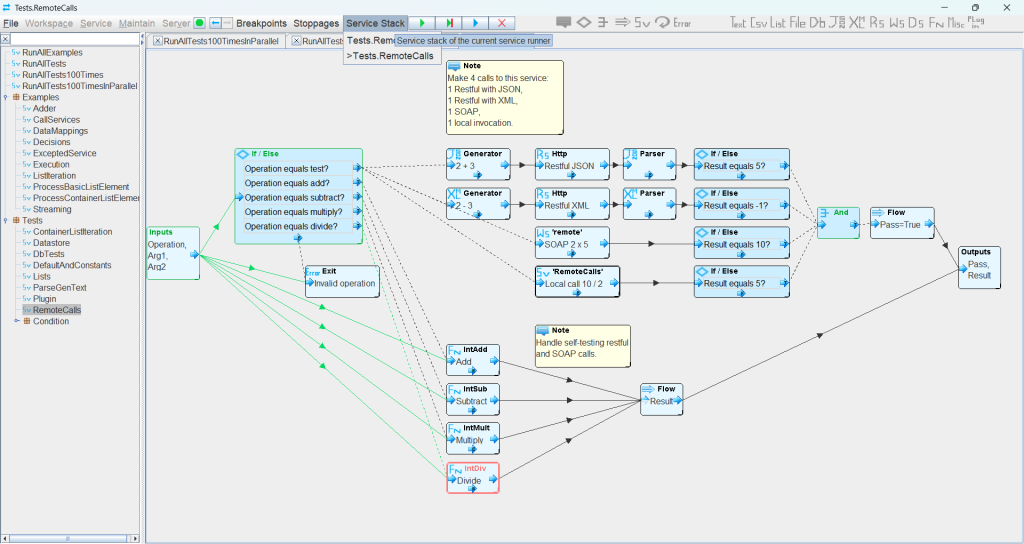The width and height of the screenshot is (1024, 544).
Task: Open the Service menu
Action: tap(96, 23)
